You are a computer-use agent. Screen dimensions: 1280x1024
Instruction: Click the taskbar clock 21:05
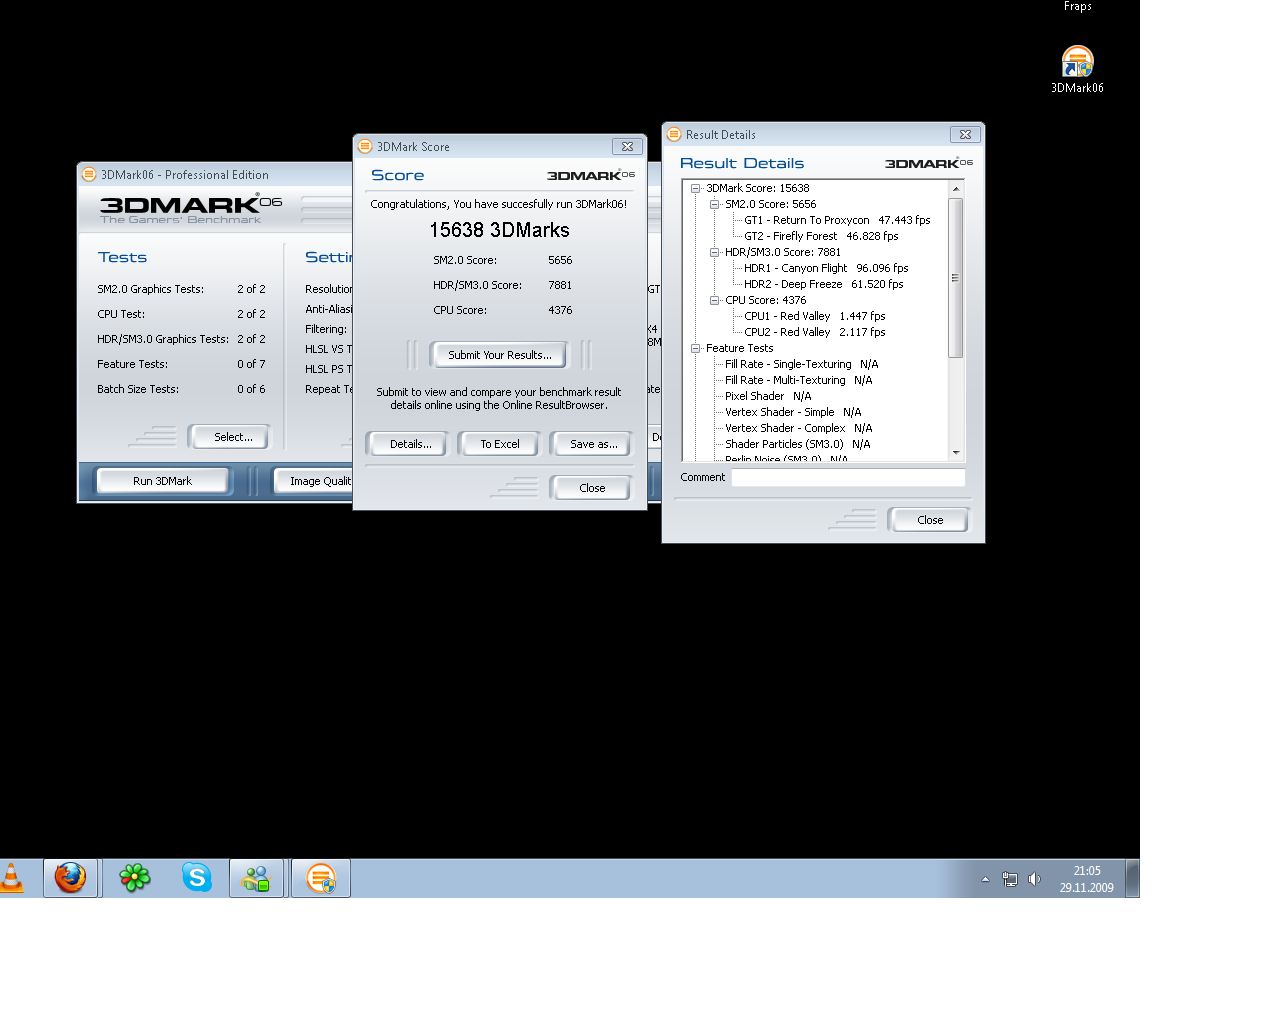pos(1087,871)
